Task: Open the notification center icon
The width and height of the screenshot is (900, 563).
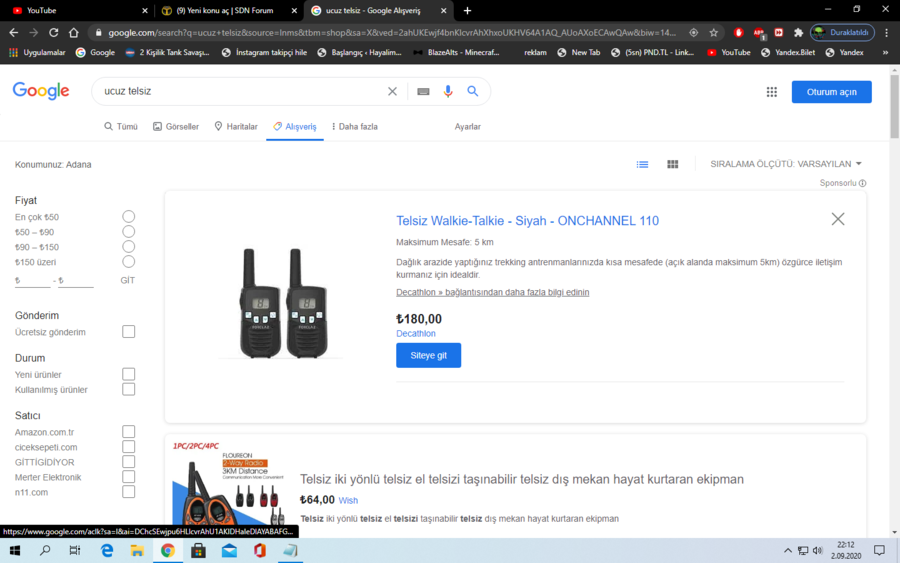Action: [879, 551]
